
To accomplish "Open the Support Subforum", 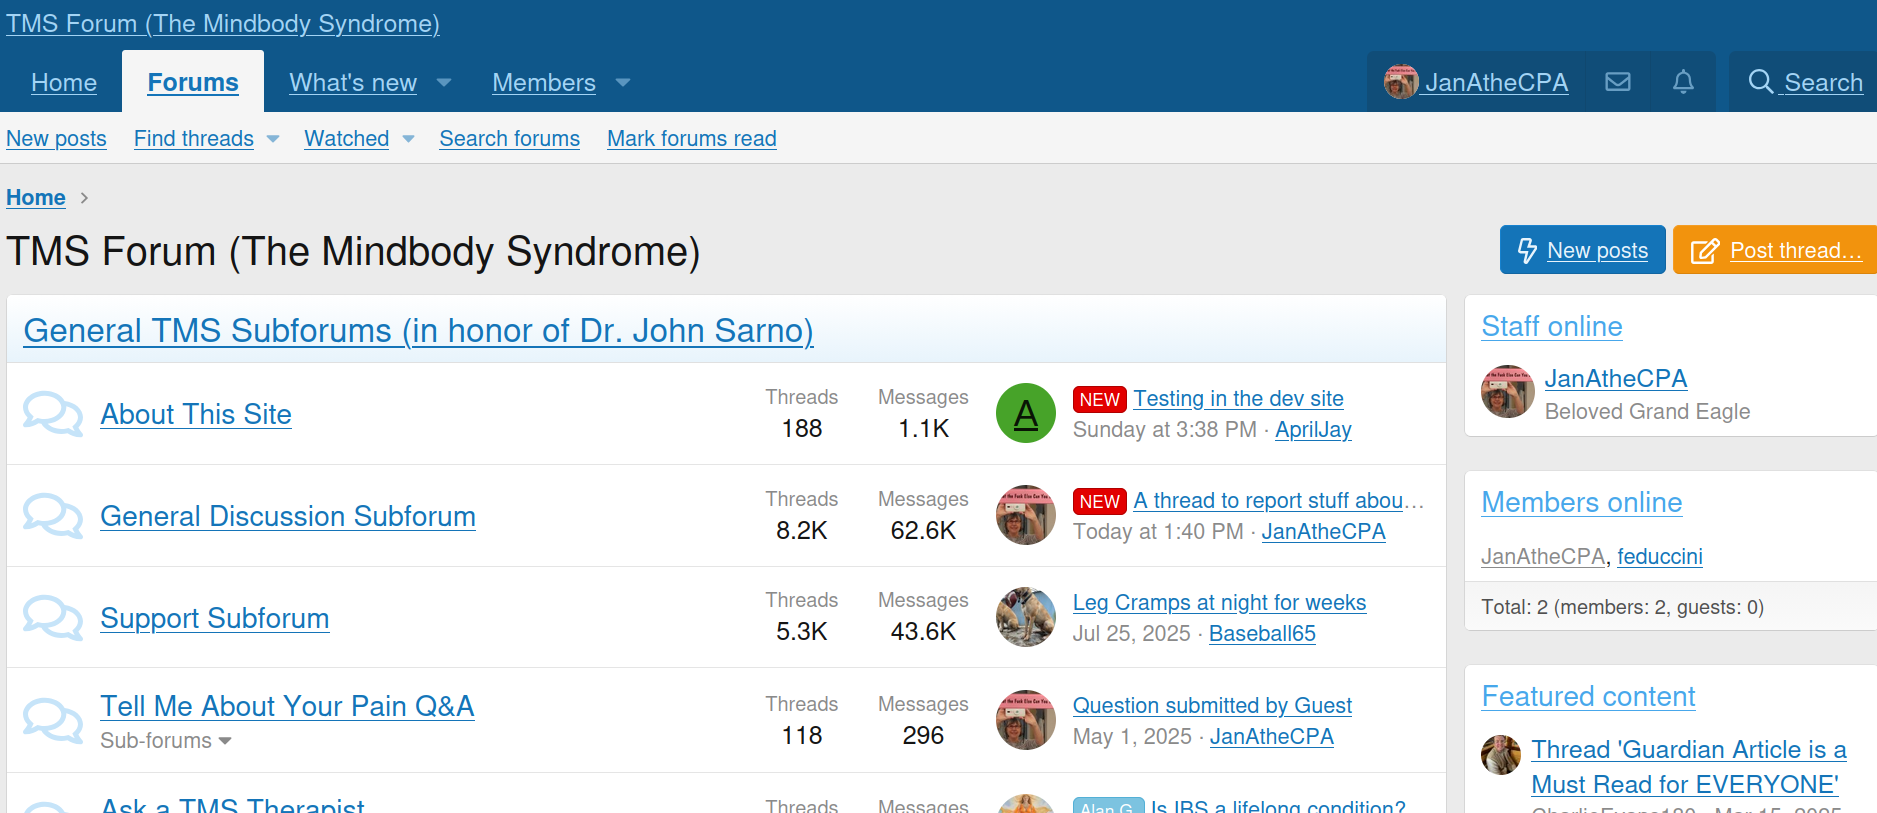I will click(x=215, y=618).
